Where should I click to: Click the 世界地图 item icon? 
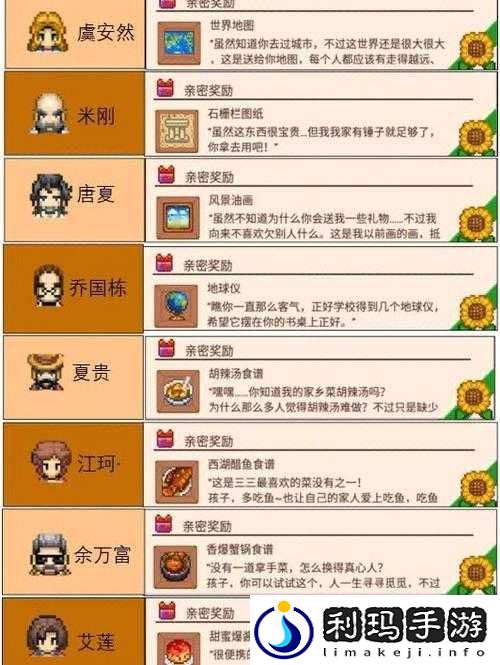179,43
